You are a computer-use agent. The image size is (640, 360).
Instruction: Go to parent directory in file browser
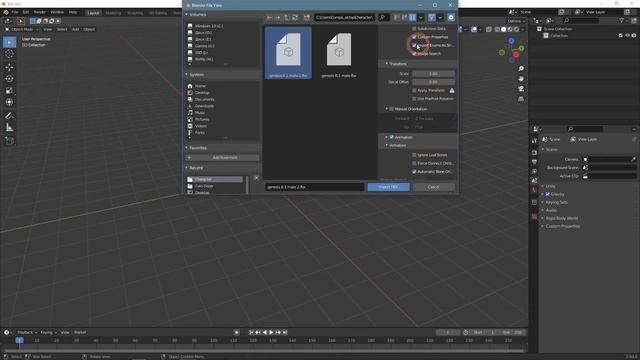click(287, 18)
